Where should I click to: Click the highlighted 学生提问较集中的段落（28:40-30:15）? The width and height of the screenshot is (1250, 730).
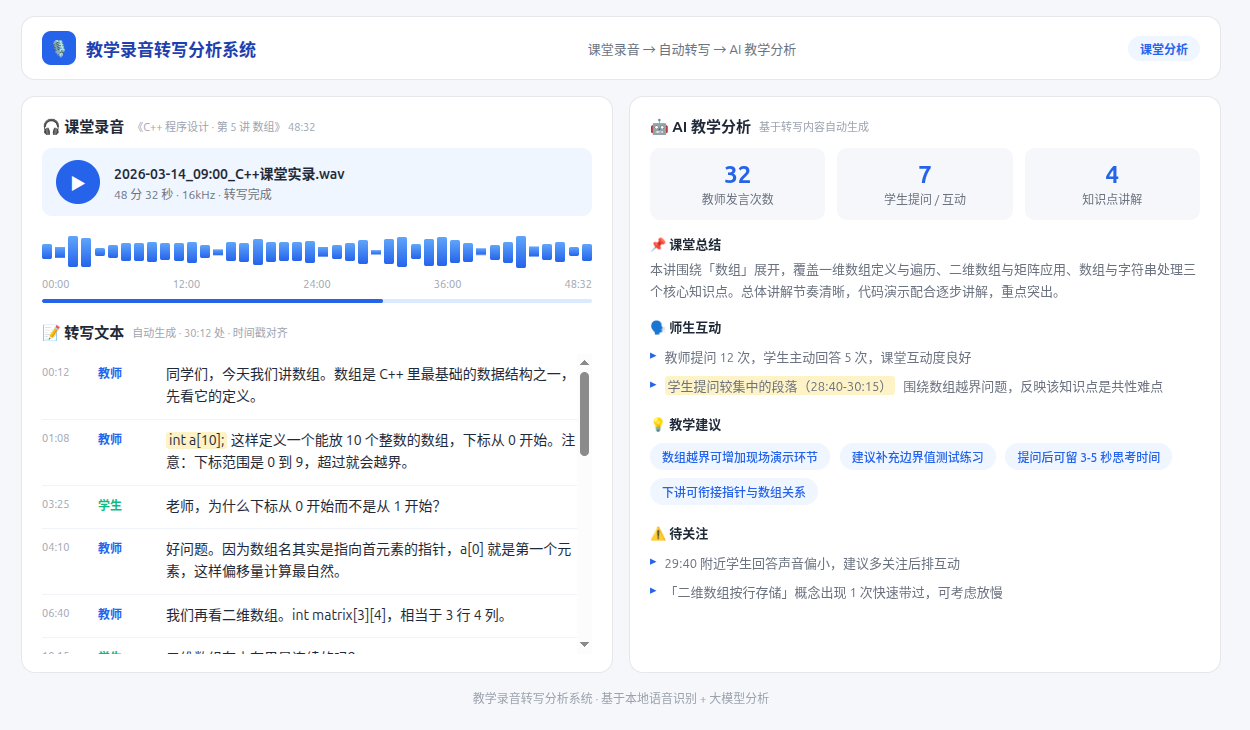pos(779,386)
